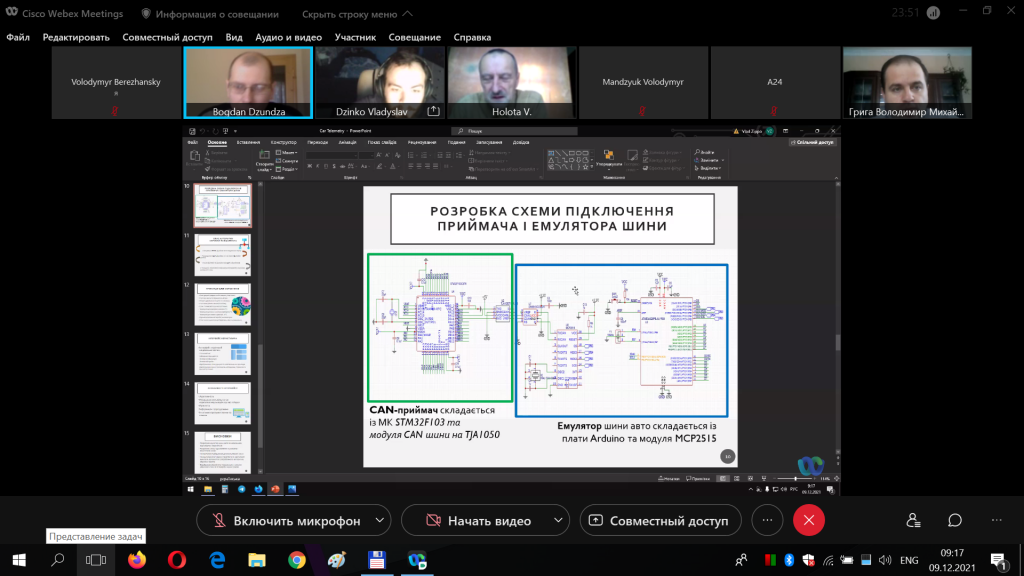Click the red leave meeting button
Screen dimensions: 1024x576
(x=808, y=520)
